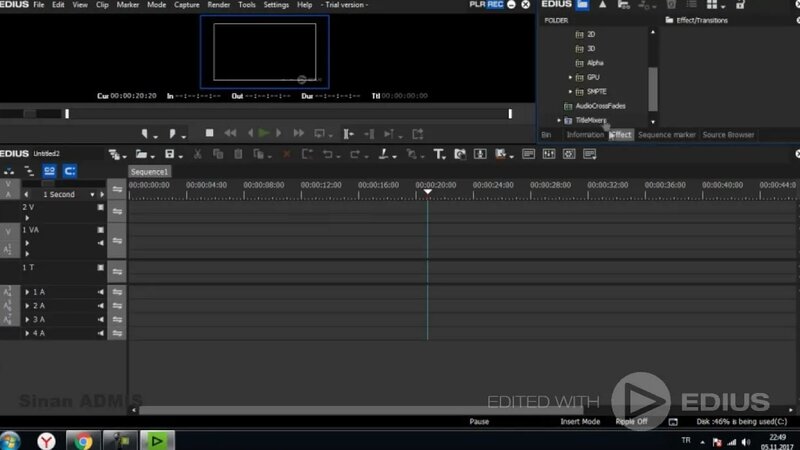Expand the TitleMixers folder

click(559, 120)
